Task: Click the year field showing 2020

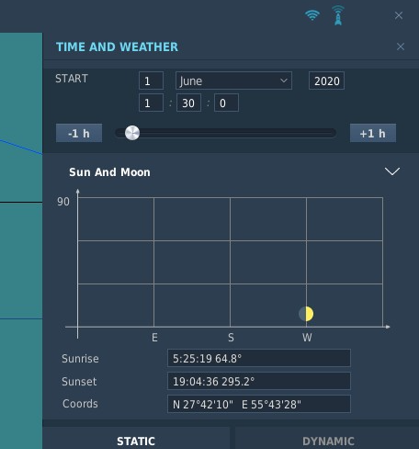Action: click(327, 81)
